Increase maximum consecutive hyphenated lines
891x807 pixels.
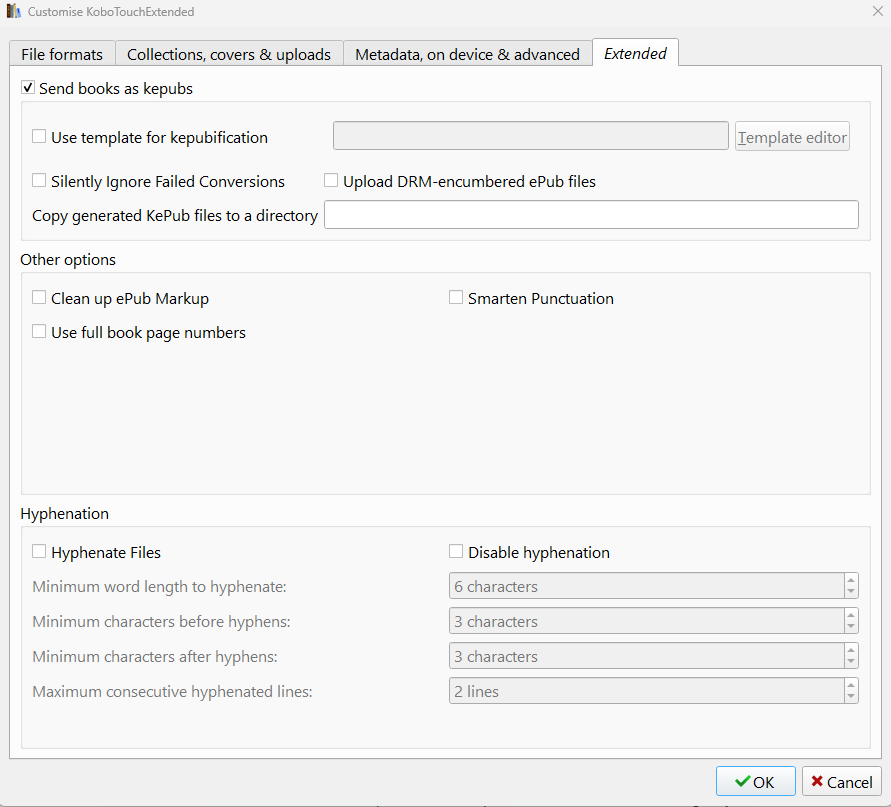coord(851,685)
